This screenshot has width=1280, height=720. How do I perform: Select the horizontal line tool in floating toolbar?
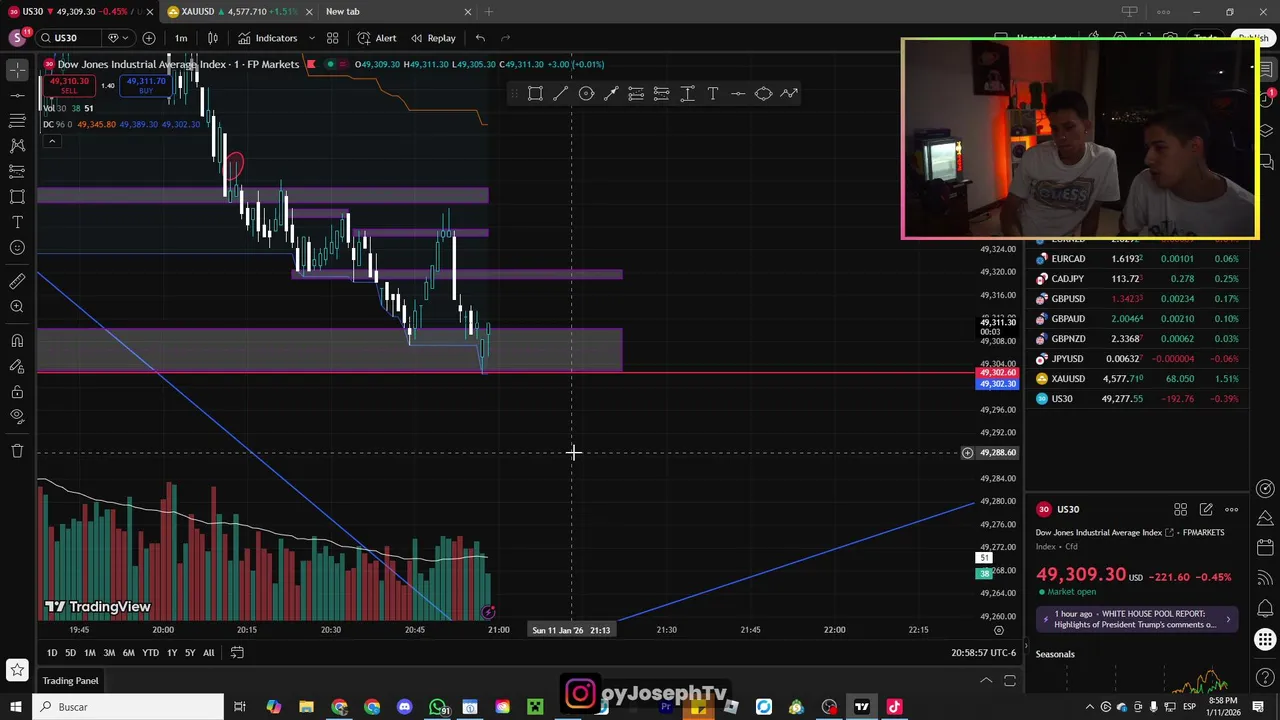(738, 93)
